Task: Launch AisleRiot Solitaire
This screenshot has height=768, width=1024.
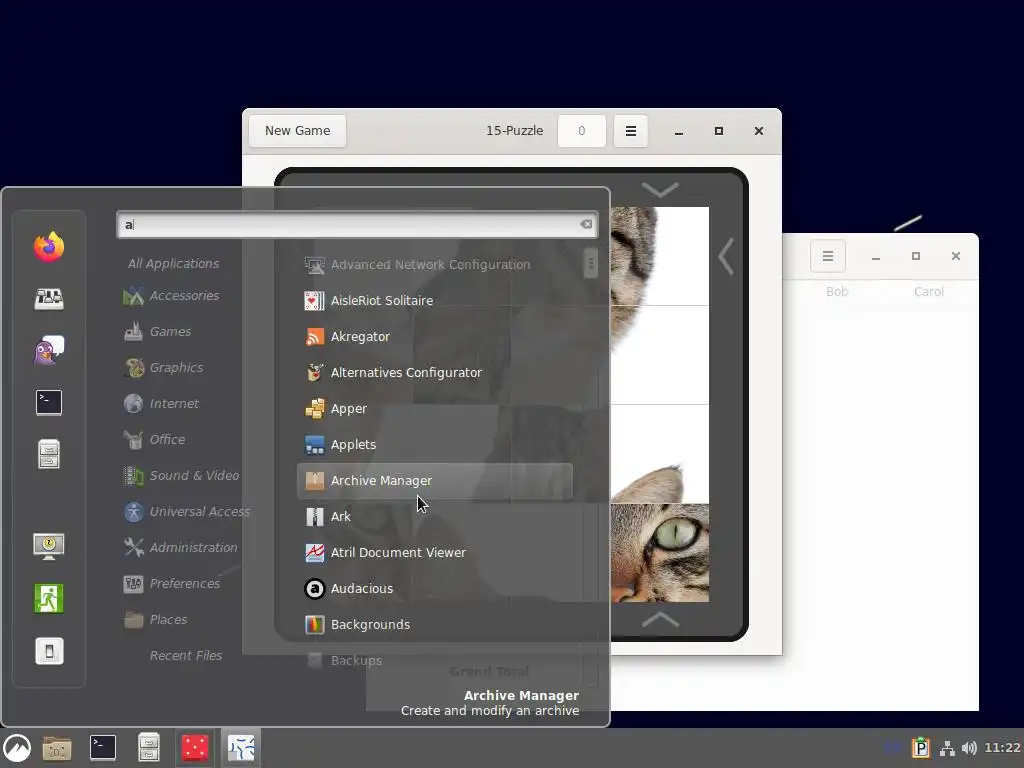Action: coord(435,300)
